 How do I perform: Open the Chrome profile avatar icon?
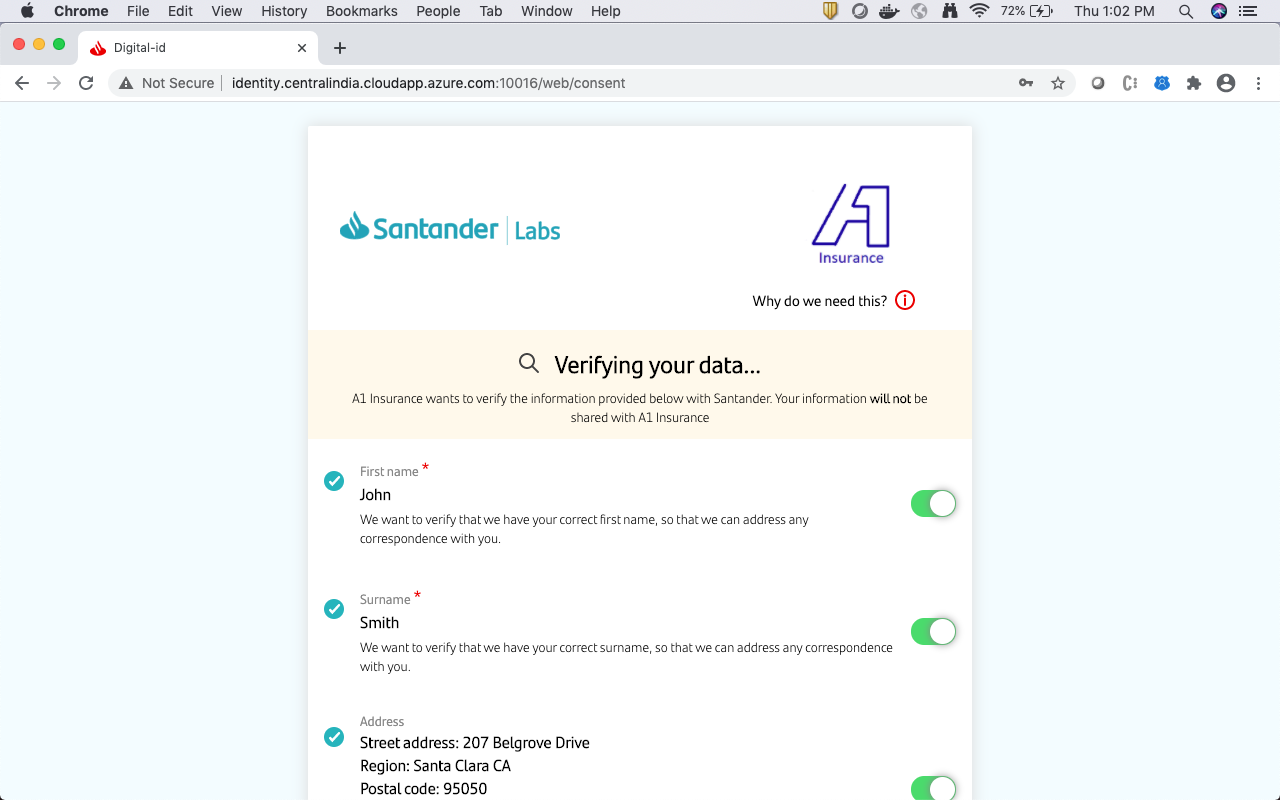(x=1226, y=83)
